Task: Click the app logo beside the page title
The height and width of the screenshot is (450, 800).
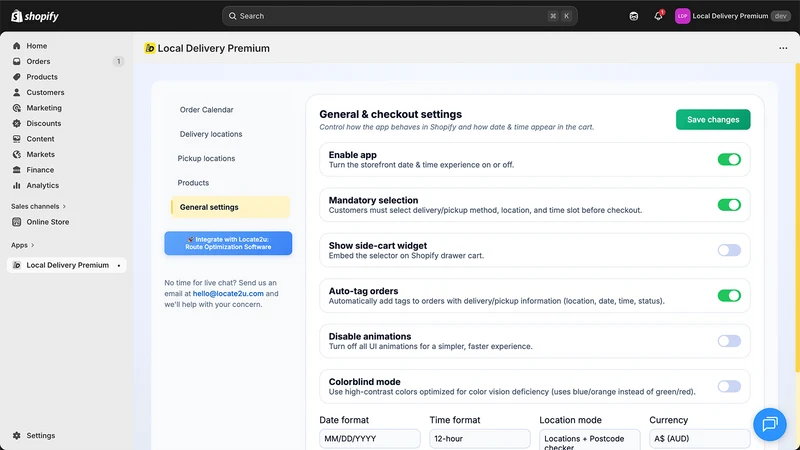Action: [x=149, y=48]
